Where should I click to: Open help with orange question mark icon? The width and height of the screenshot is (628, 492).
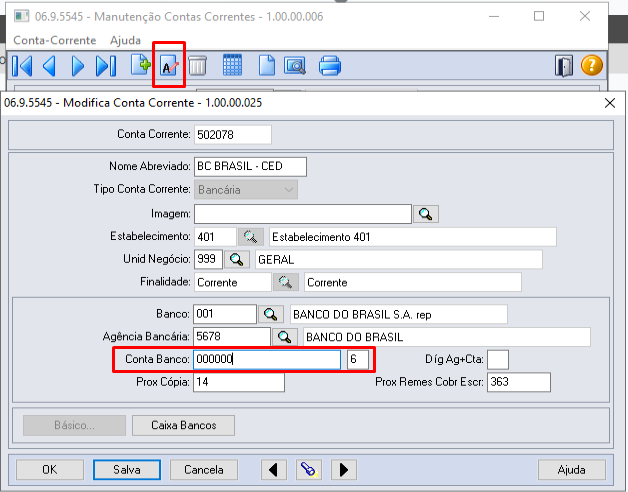tap(592, 65)
